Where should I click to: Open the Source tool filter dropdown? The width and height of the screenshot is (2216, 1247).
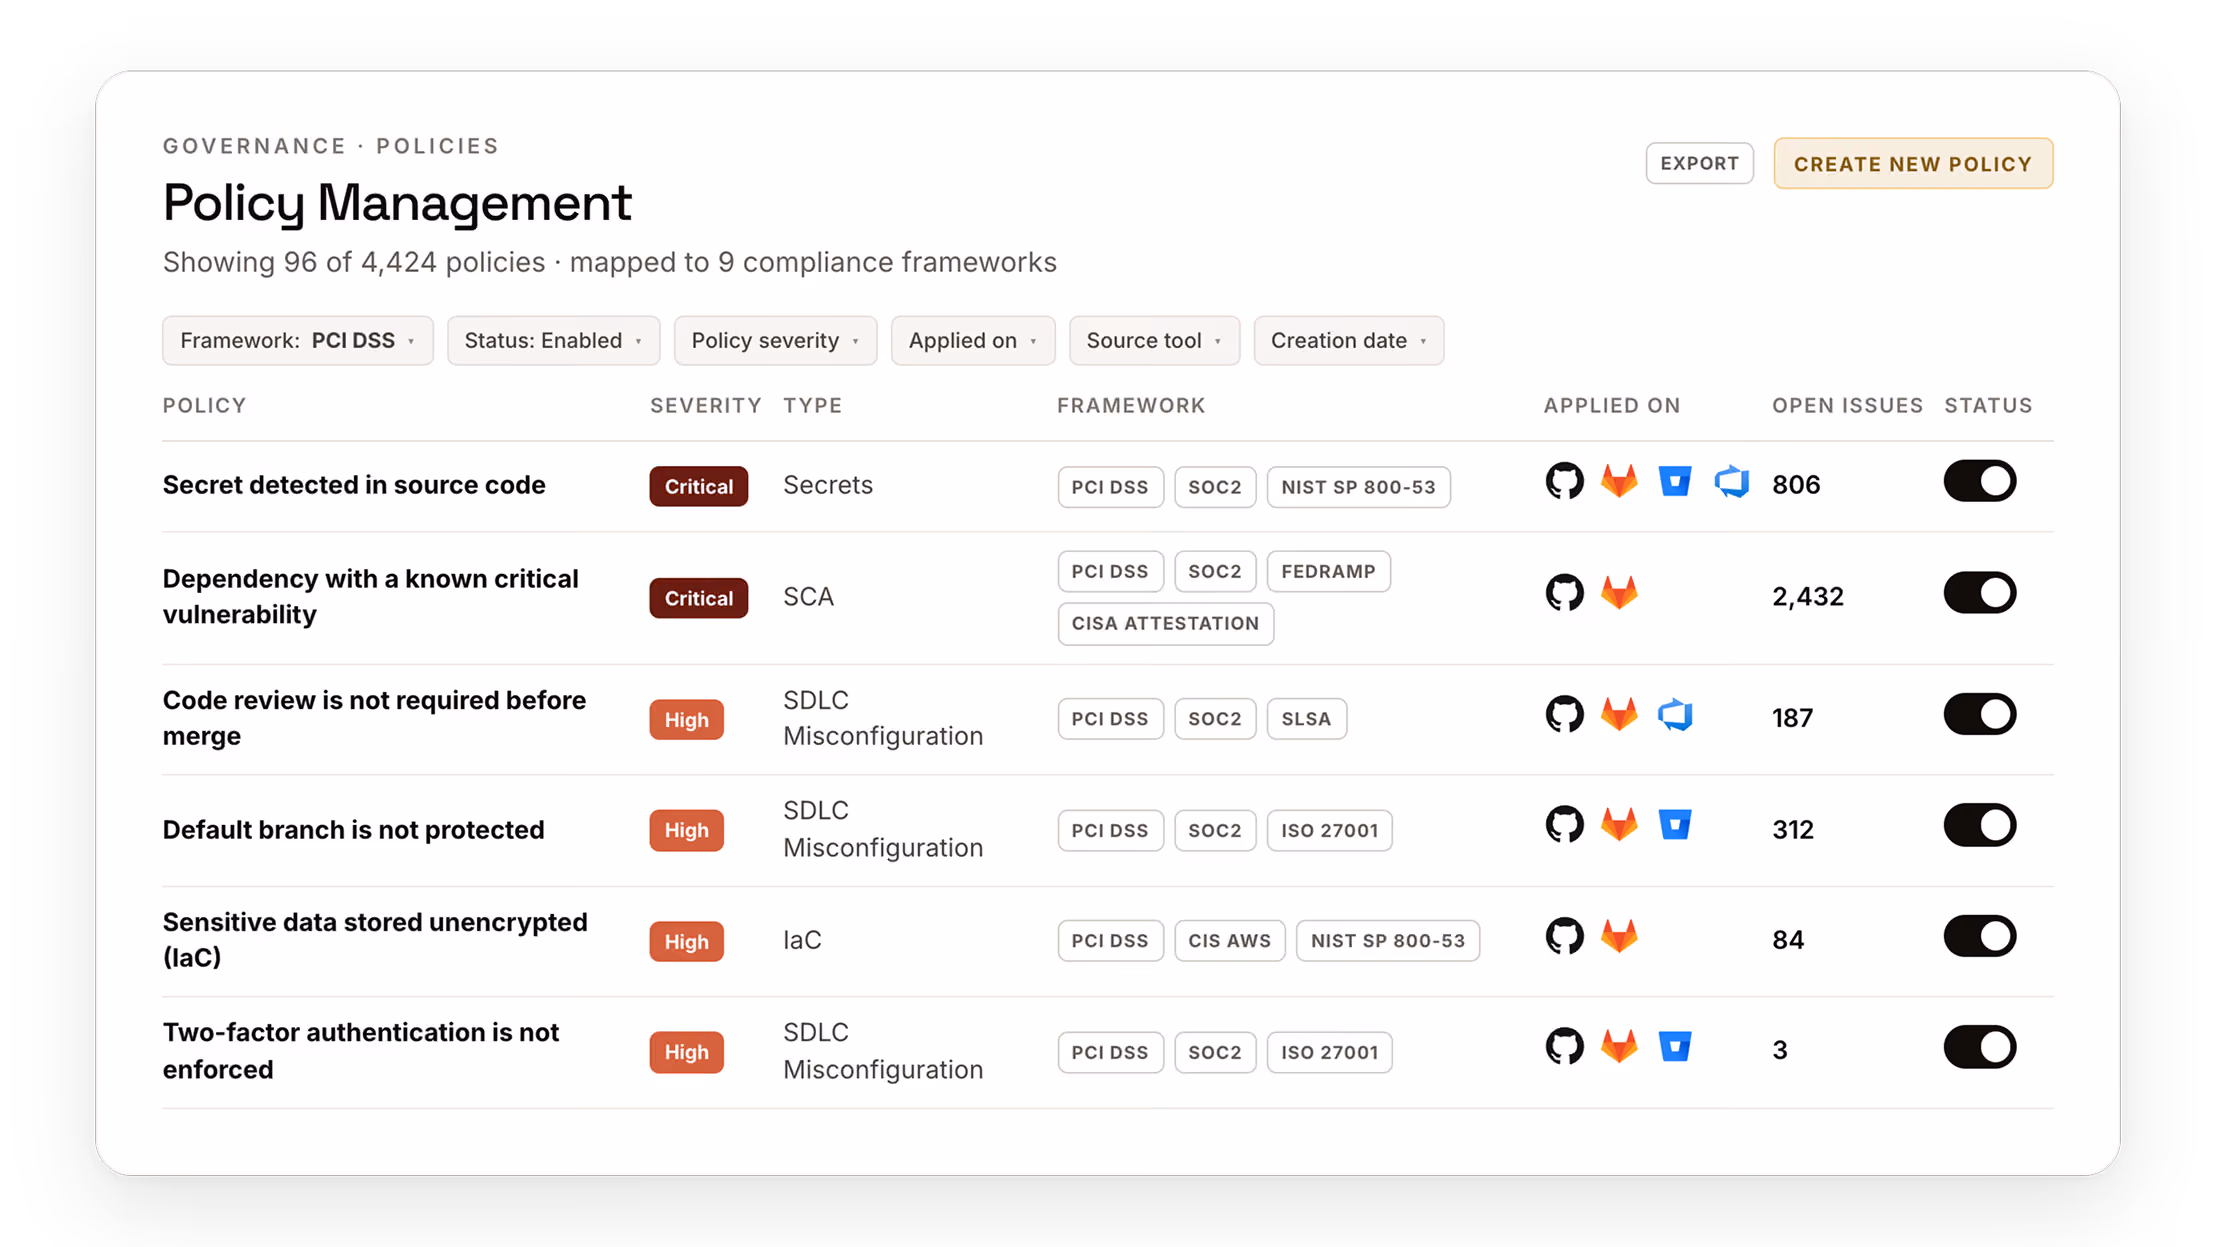[1154, 341]
